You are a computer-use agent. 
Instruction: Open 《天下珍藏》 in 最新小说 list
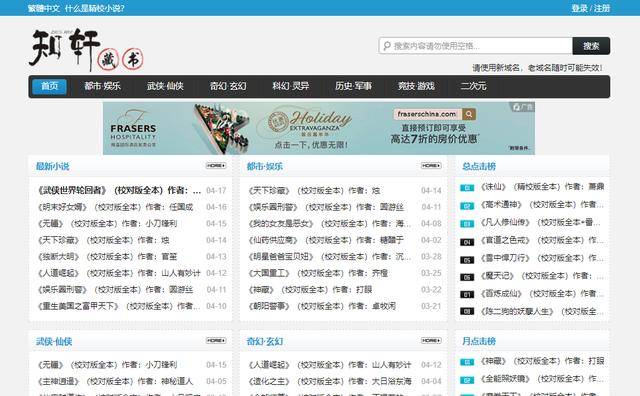pos(103,240)
